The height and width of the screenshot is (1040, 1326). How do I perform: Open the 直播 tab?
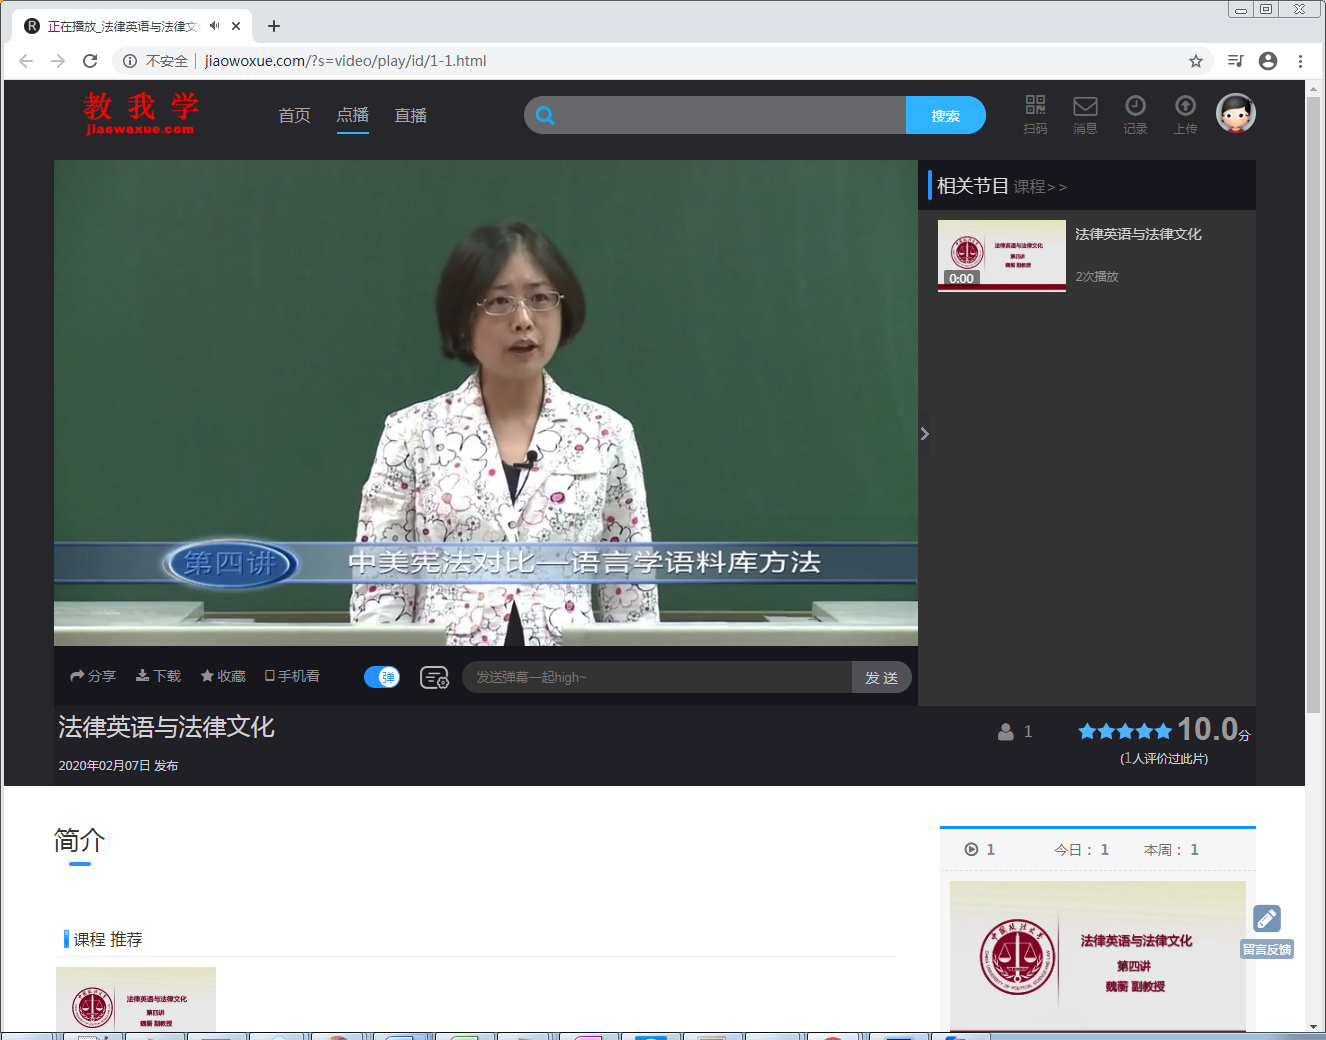click(410, 115)
